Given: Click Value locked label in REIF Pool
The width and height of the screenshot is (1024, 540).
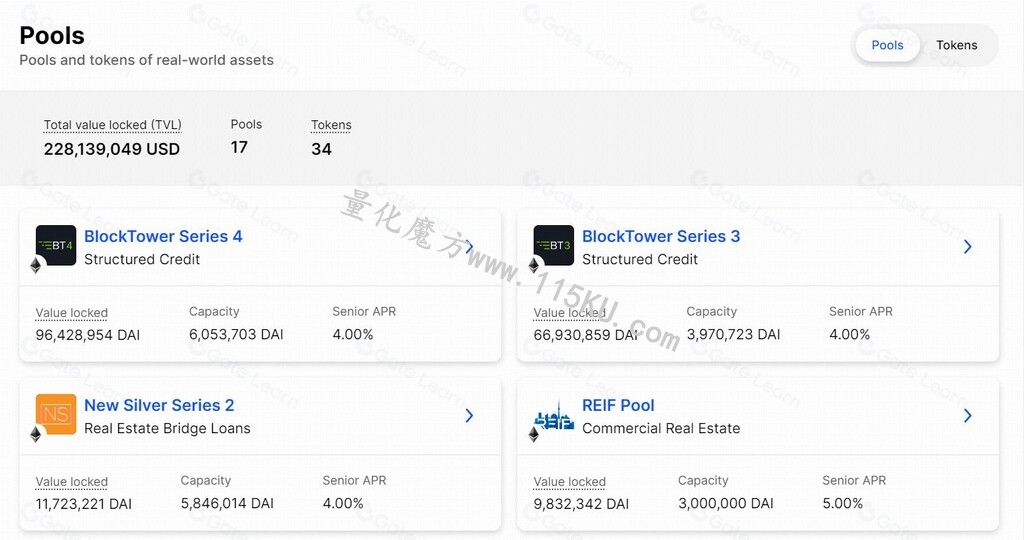Looking at the screenshot, I should [x=569, y=482].
